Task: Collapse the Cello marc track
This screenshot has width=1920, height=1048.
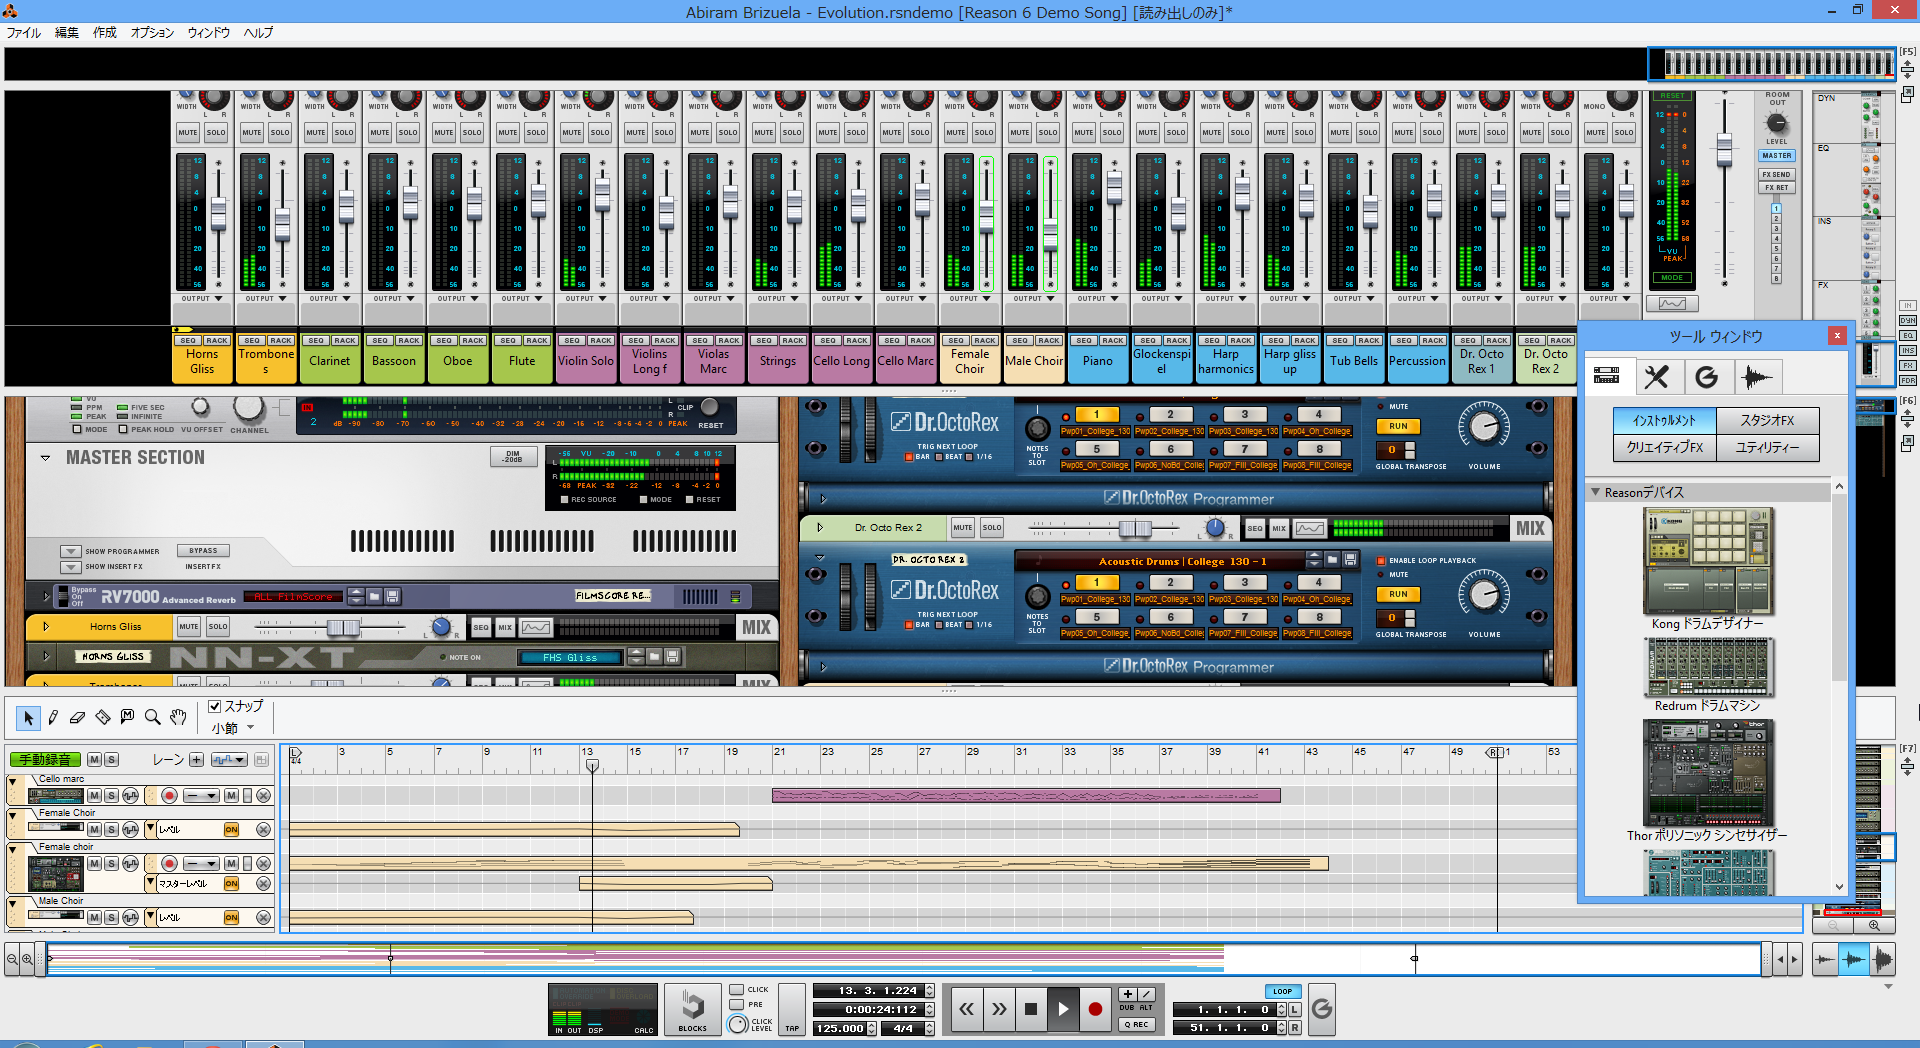Action: (x=14, y=781)
